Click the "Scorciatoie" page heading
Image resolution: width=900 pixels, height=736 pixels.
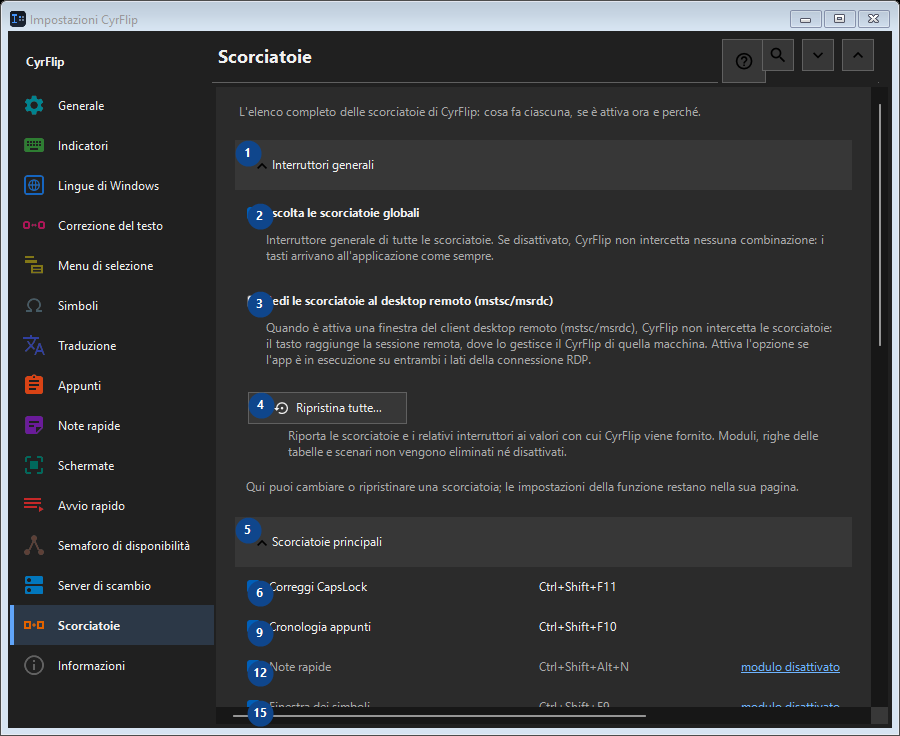pyautogui.click(x=265, y=57)
